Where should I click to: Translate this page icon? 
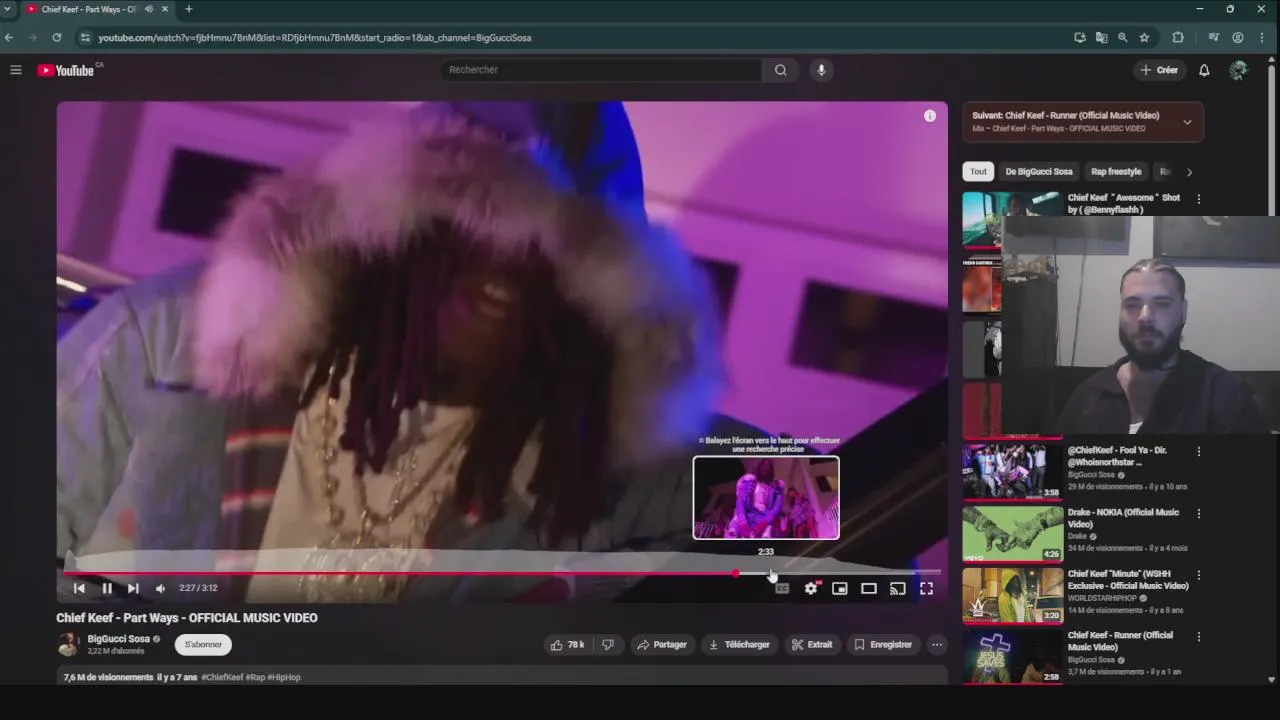pos(1101,38)
